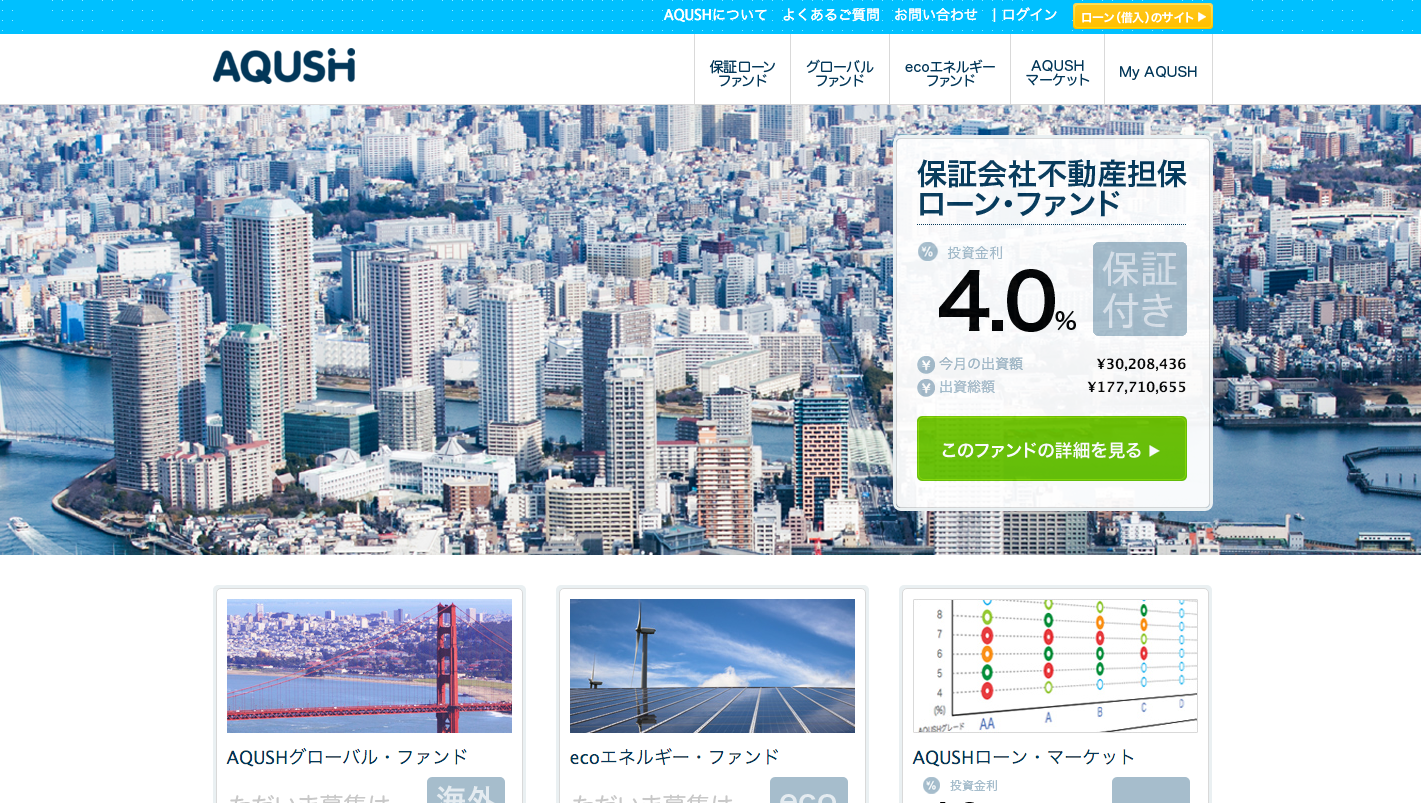Click the yen icon next to 今月の出資額
1421x803 pixels.
point(926,365)
